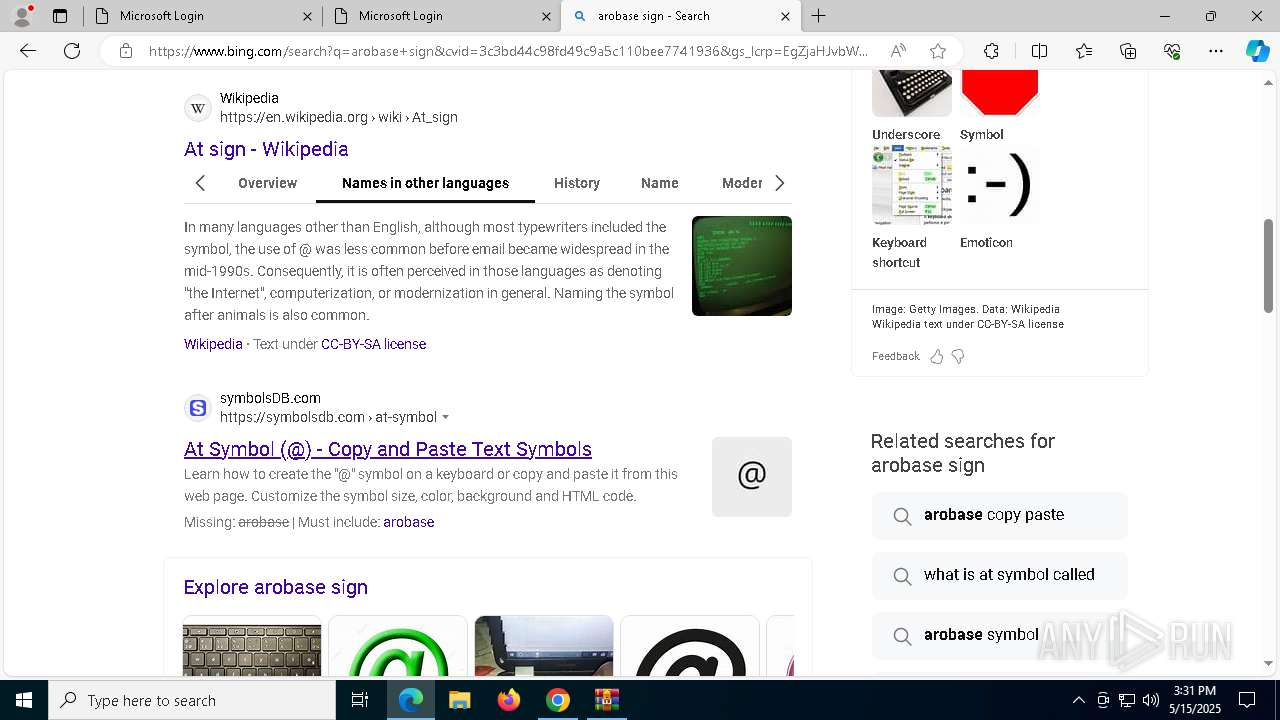Open green @ image in Explore
This screenshot has width=1280, height=720.
point(398,646)
